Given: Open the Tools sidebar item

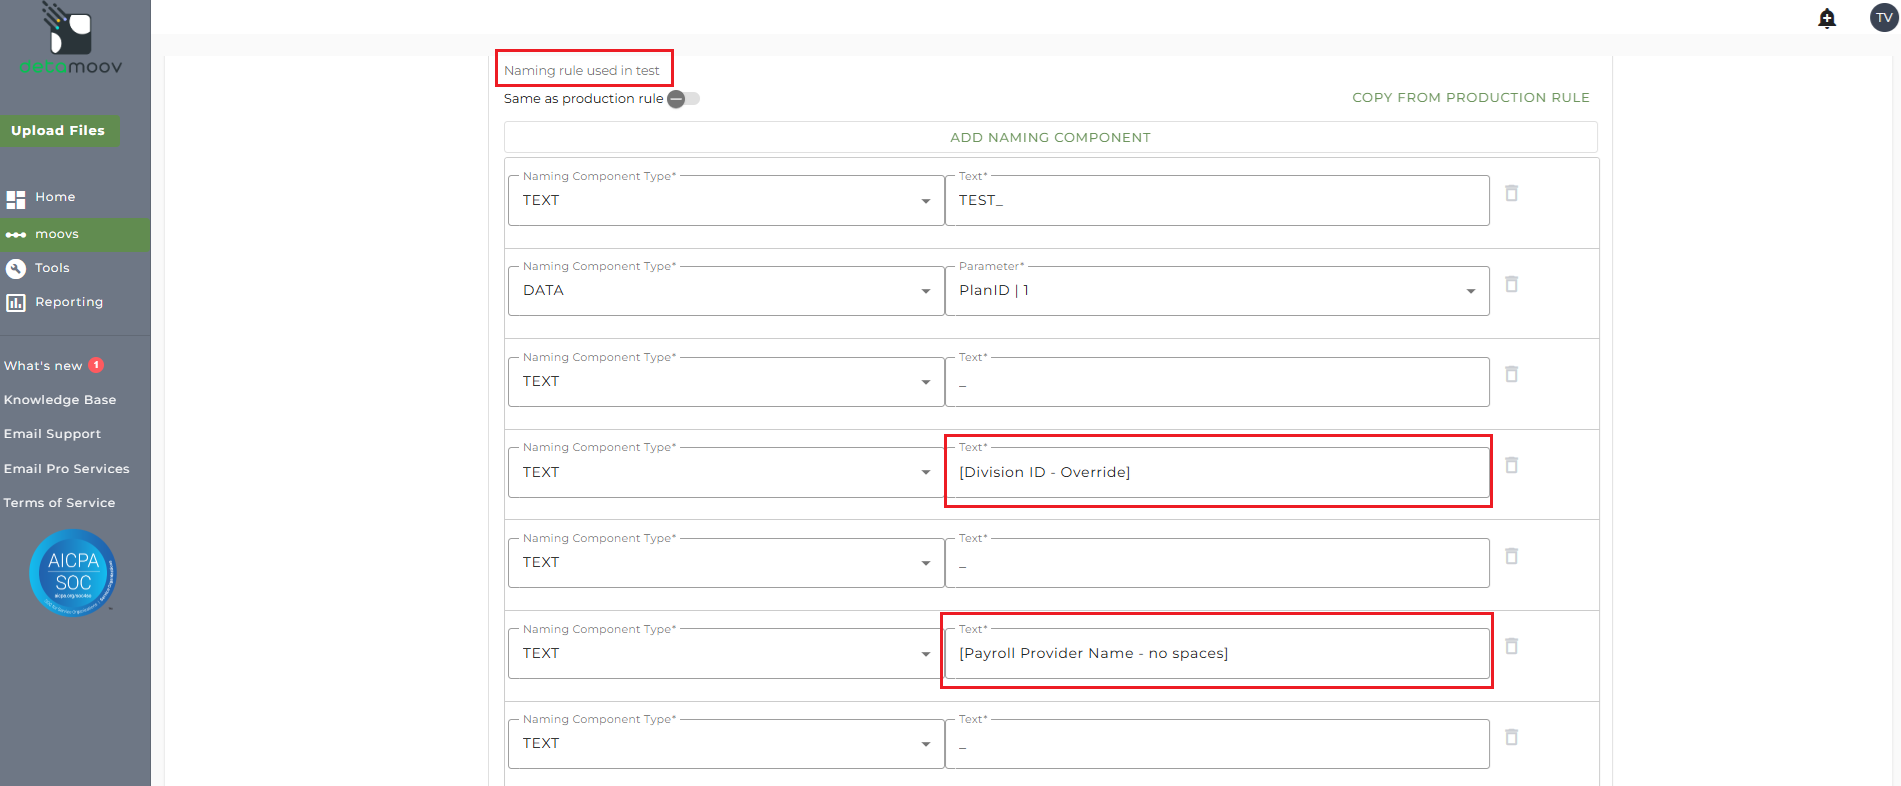Looking at the screenshot, I should click(x=52, y=268).
